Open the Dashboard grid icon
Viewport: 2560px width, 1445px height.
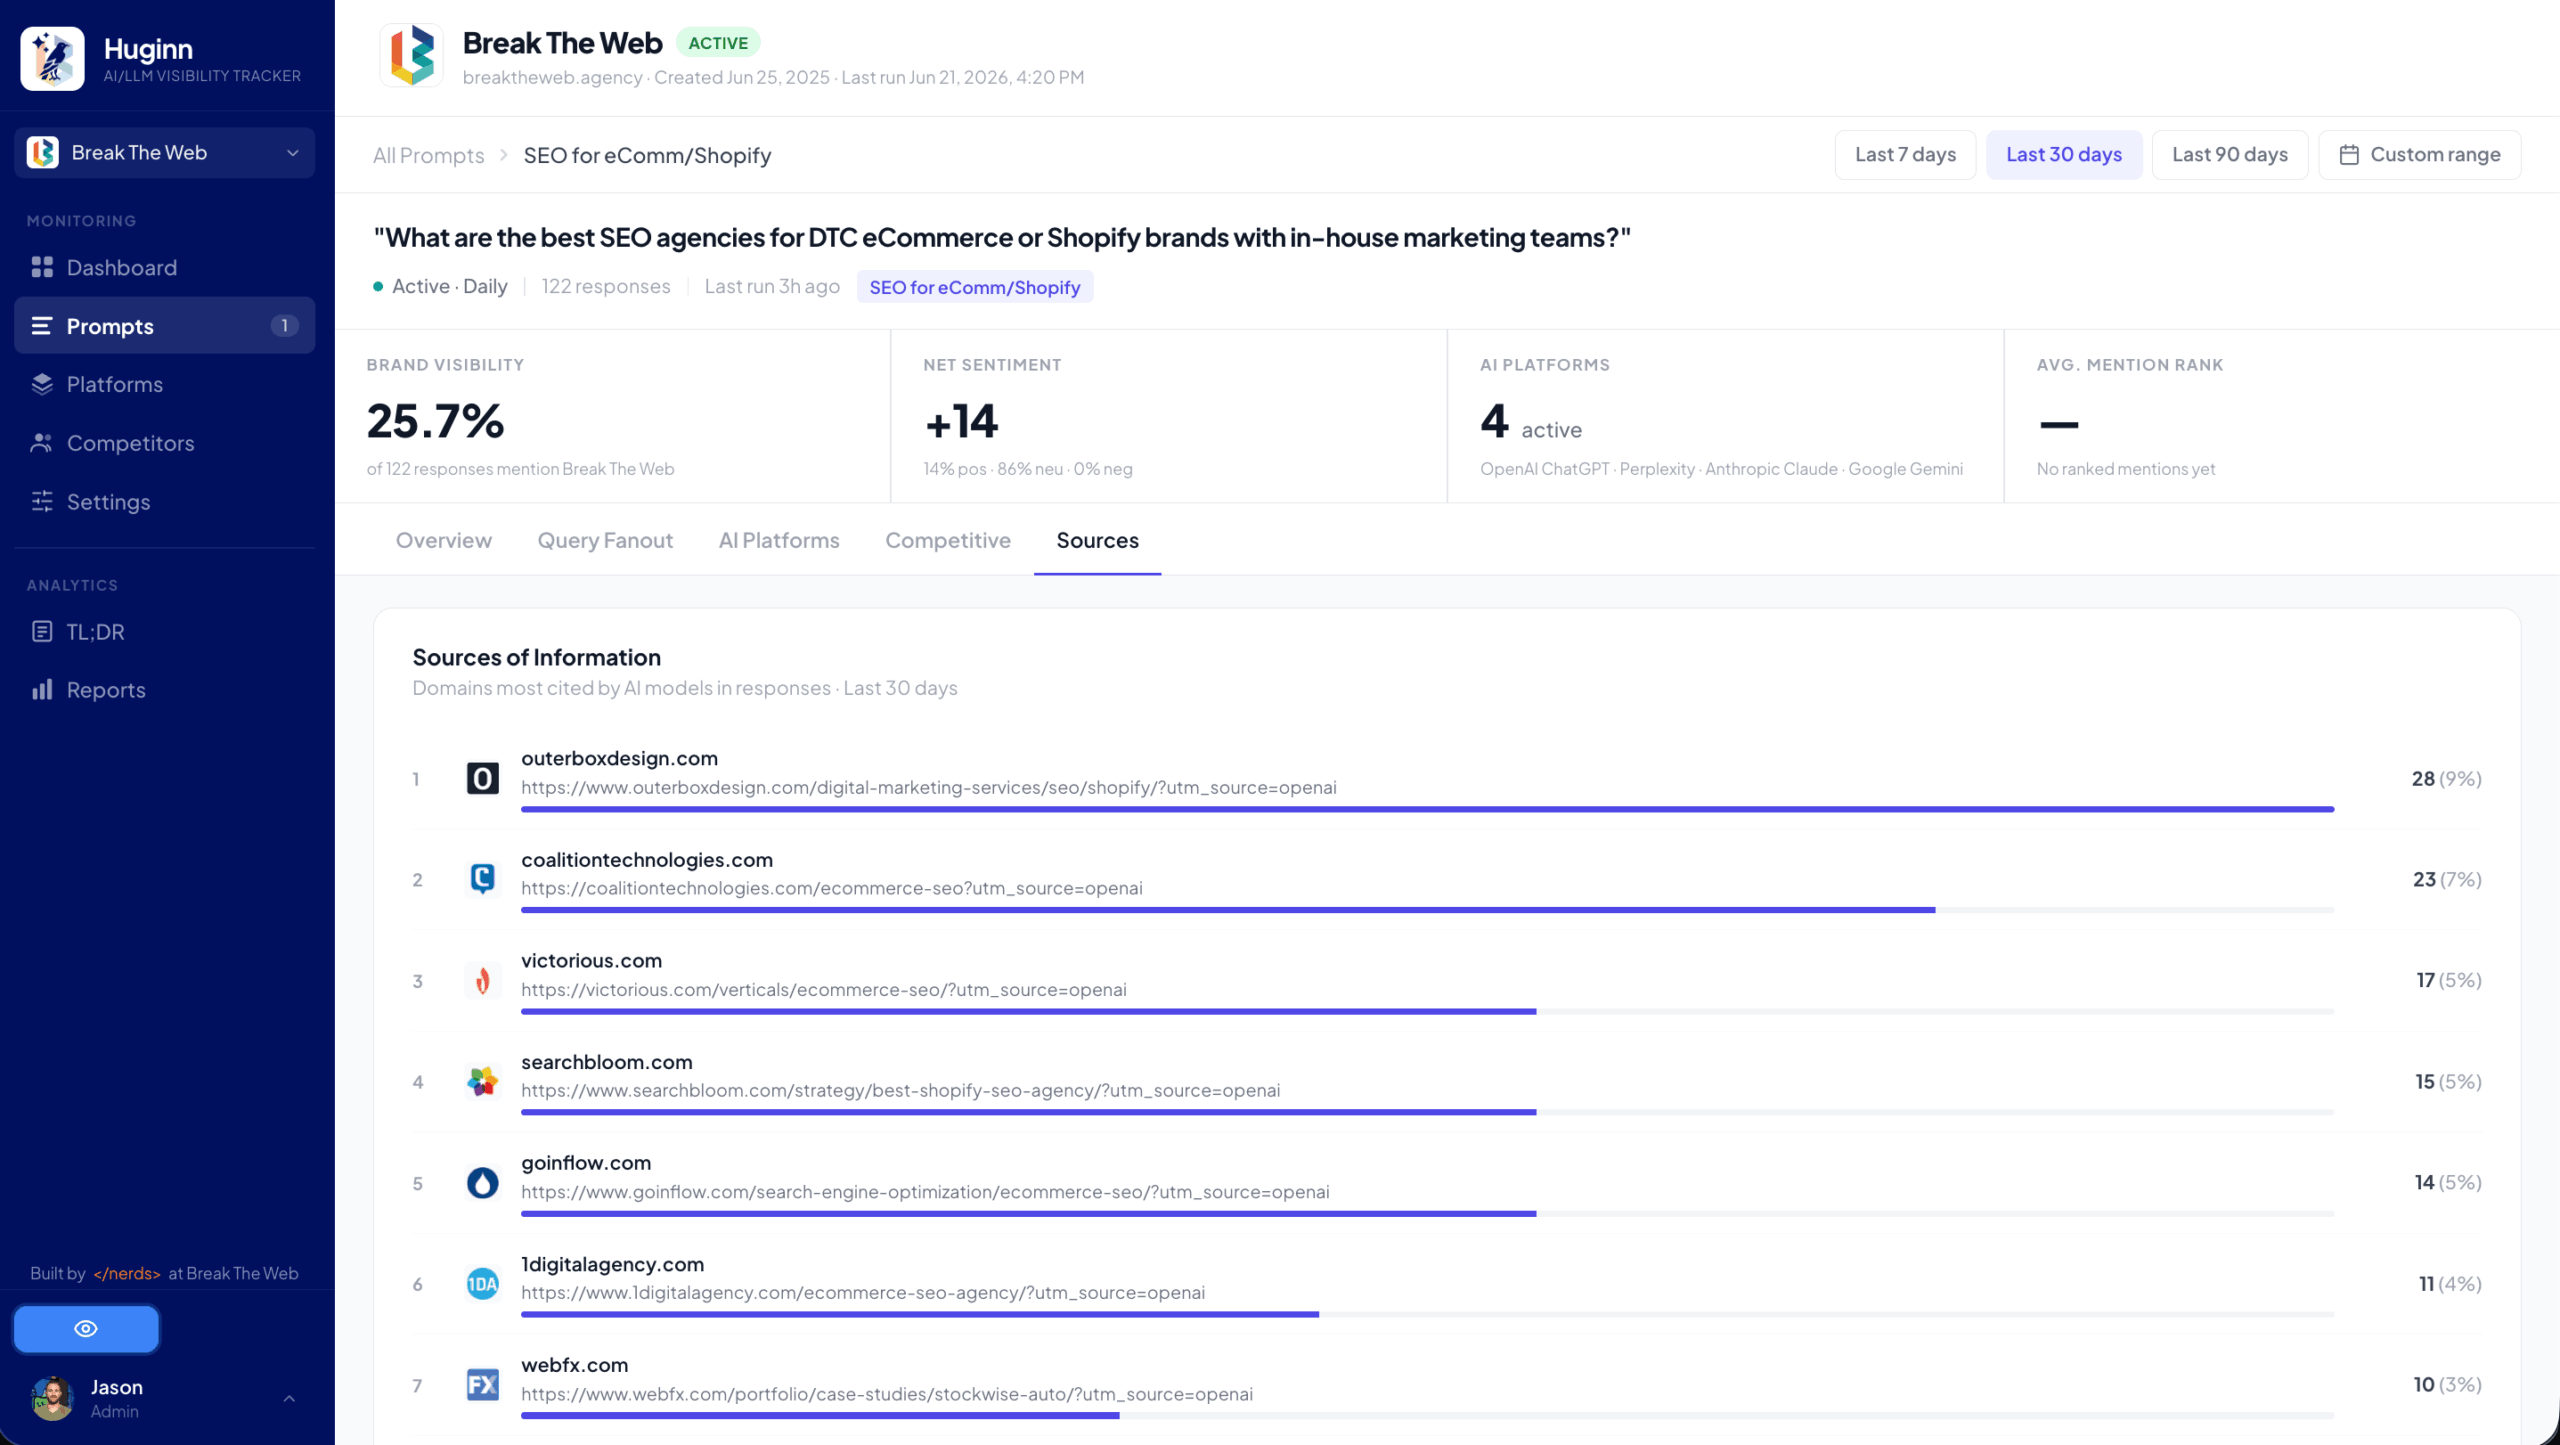42,267
